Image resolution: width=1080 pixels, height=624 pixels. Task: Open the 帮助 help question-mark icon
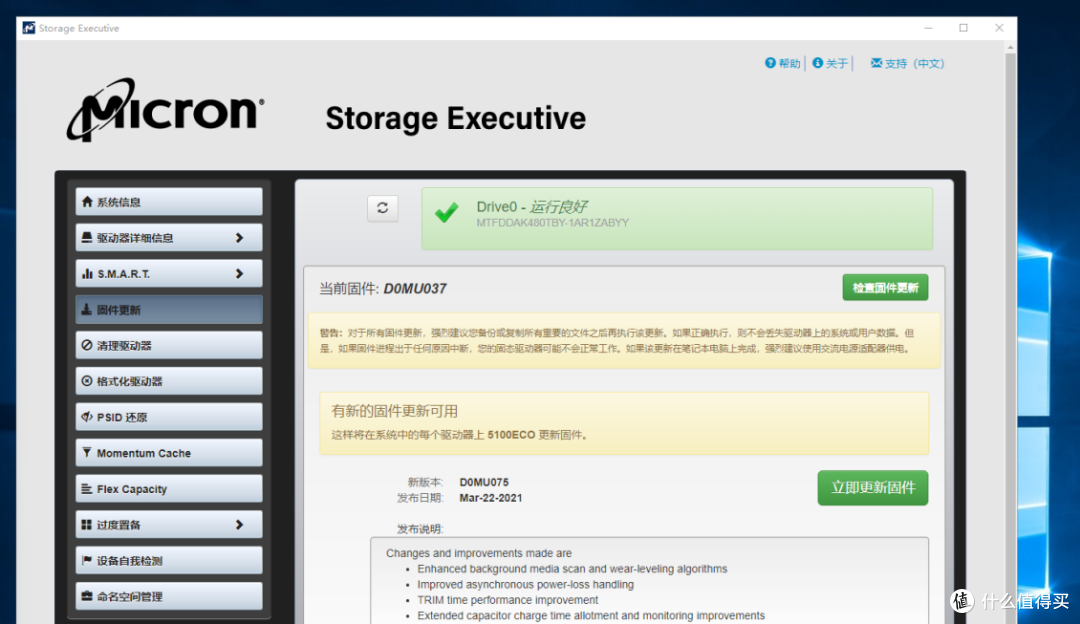pyautogui.click(x=770, y=63)
